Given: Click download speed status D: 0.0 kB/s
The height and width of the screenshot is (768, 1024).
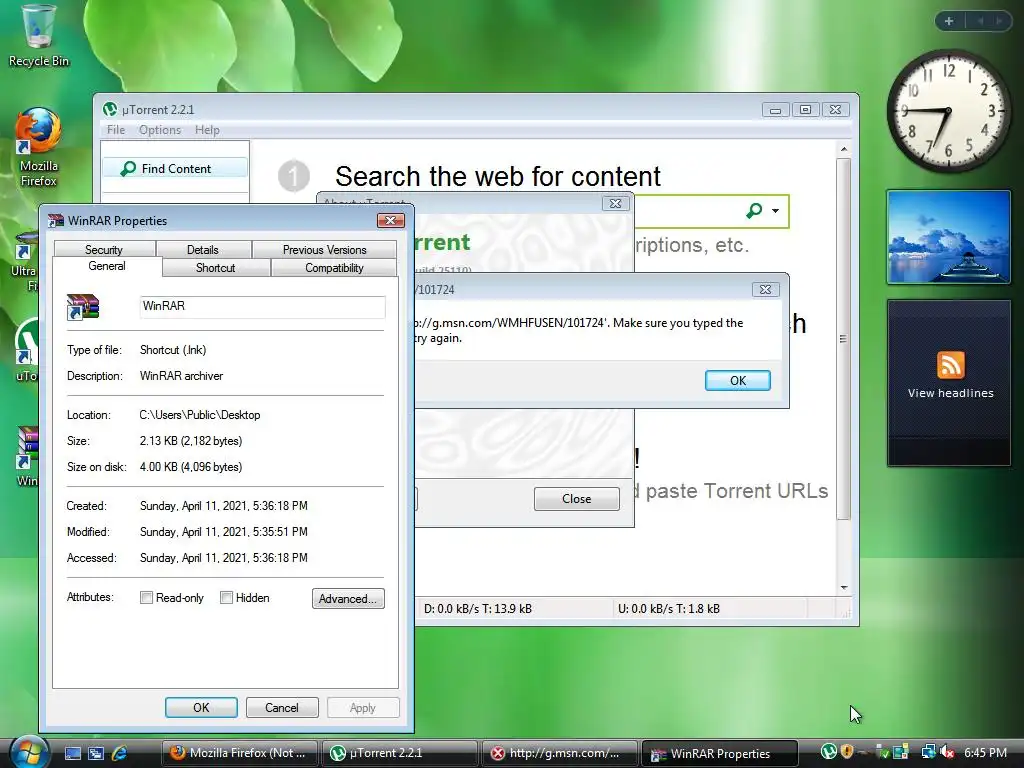Looking at the screenshot, I should 477,609.
